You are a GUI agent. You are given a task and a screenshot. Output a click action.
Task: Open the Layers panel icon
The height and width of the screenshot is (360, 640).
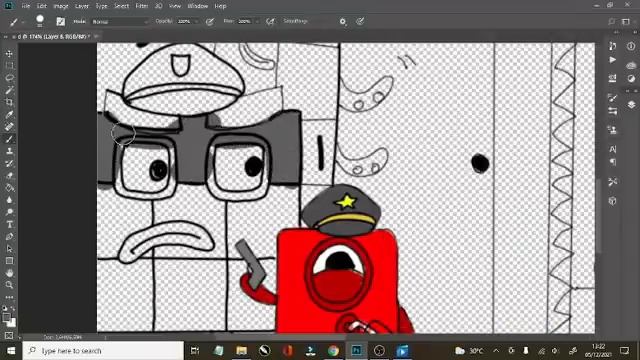631,105
